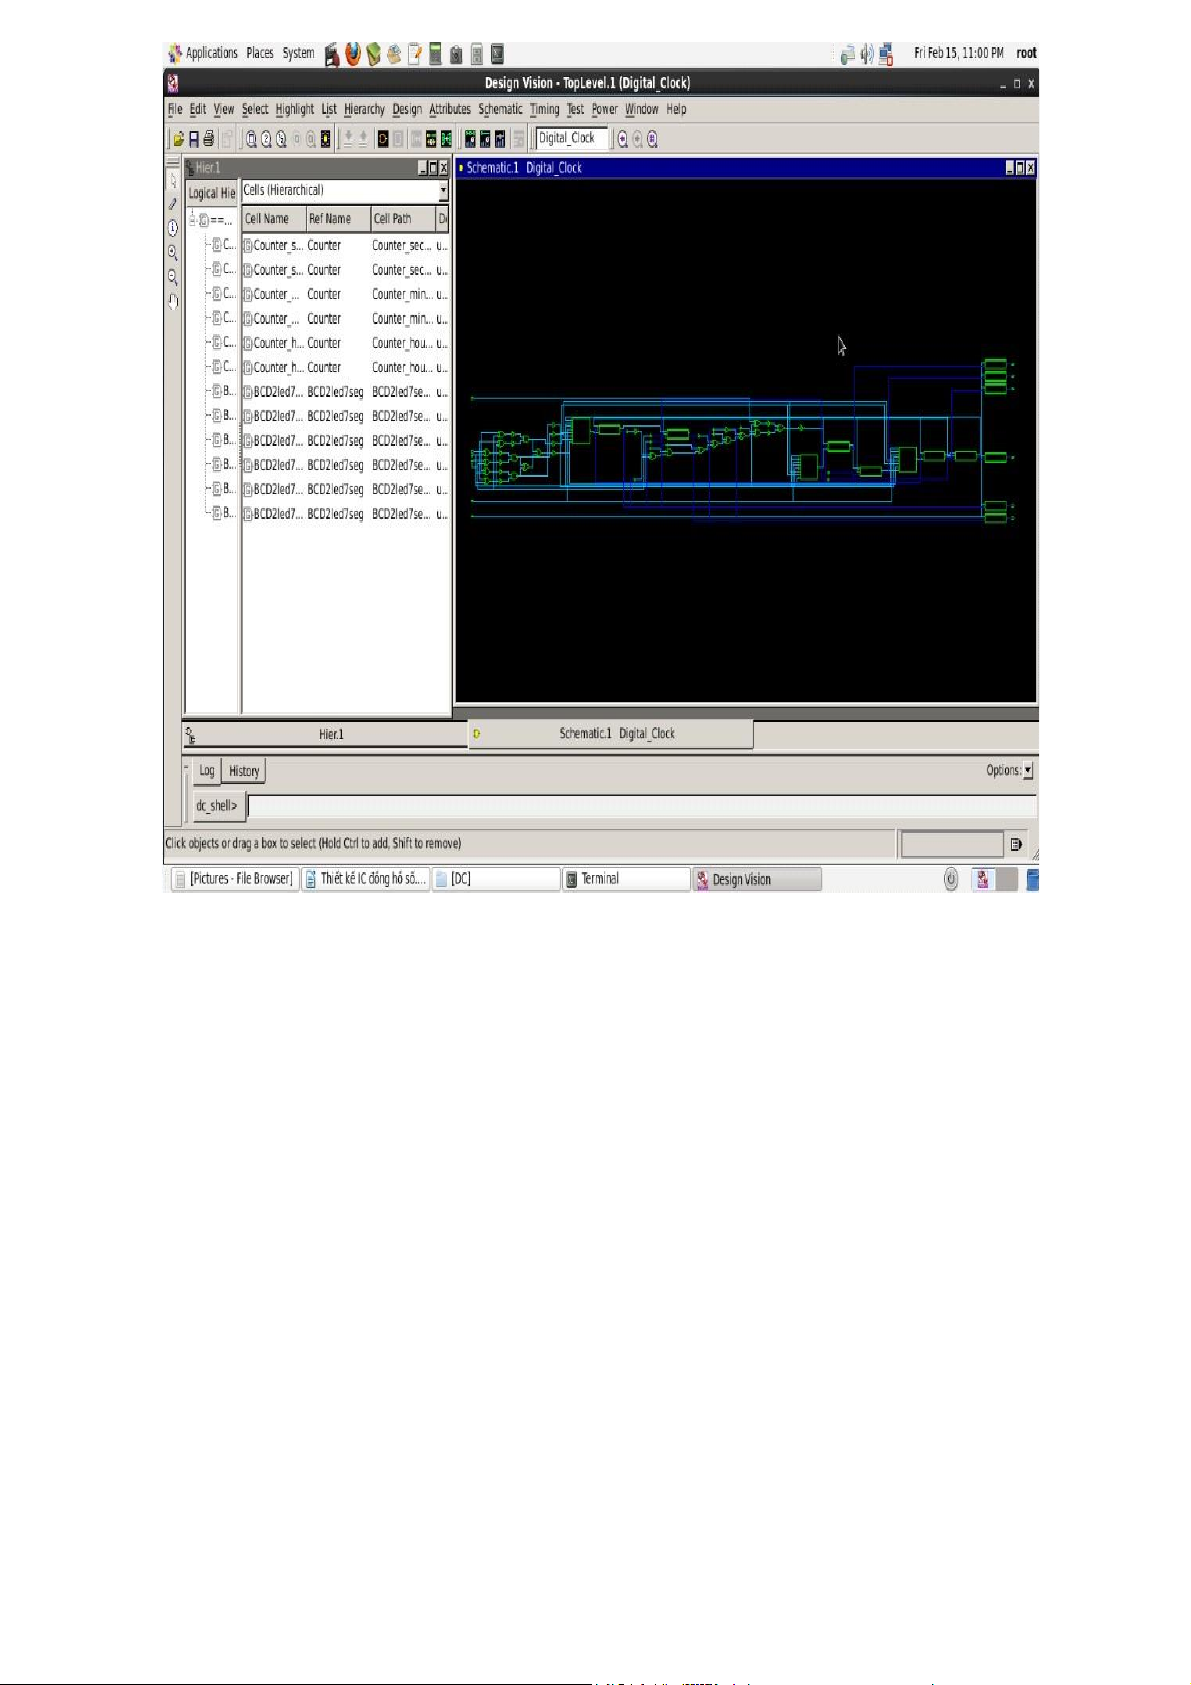Click the printer icon in toolbar
Viewport: 1191px width, 1685px height.
coord(208,140)
